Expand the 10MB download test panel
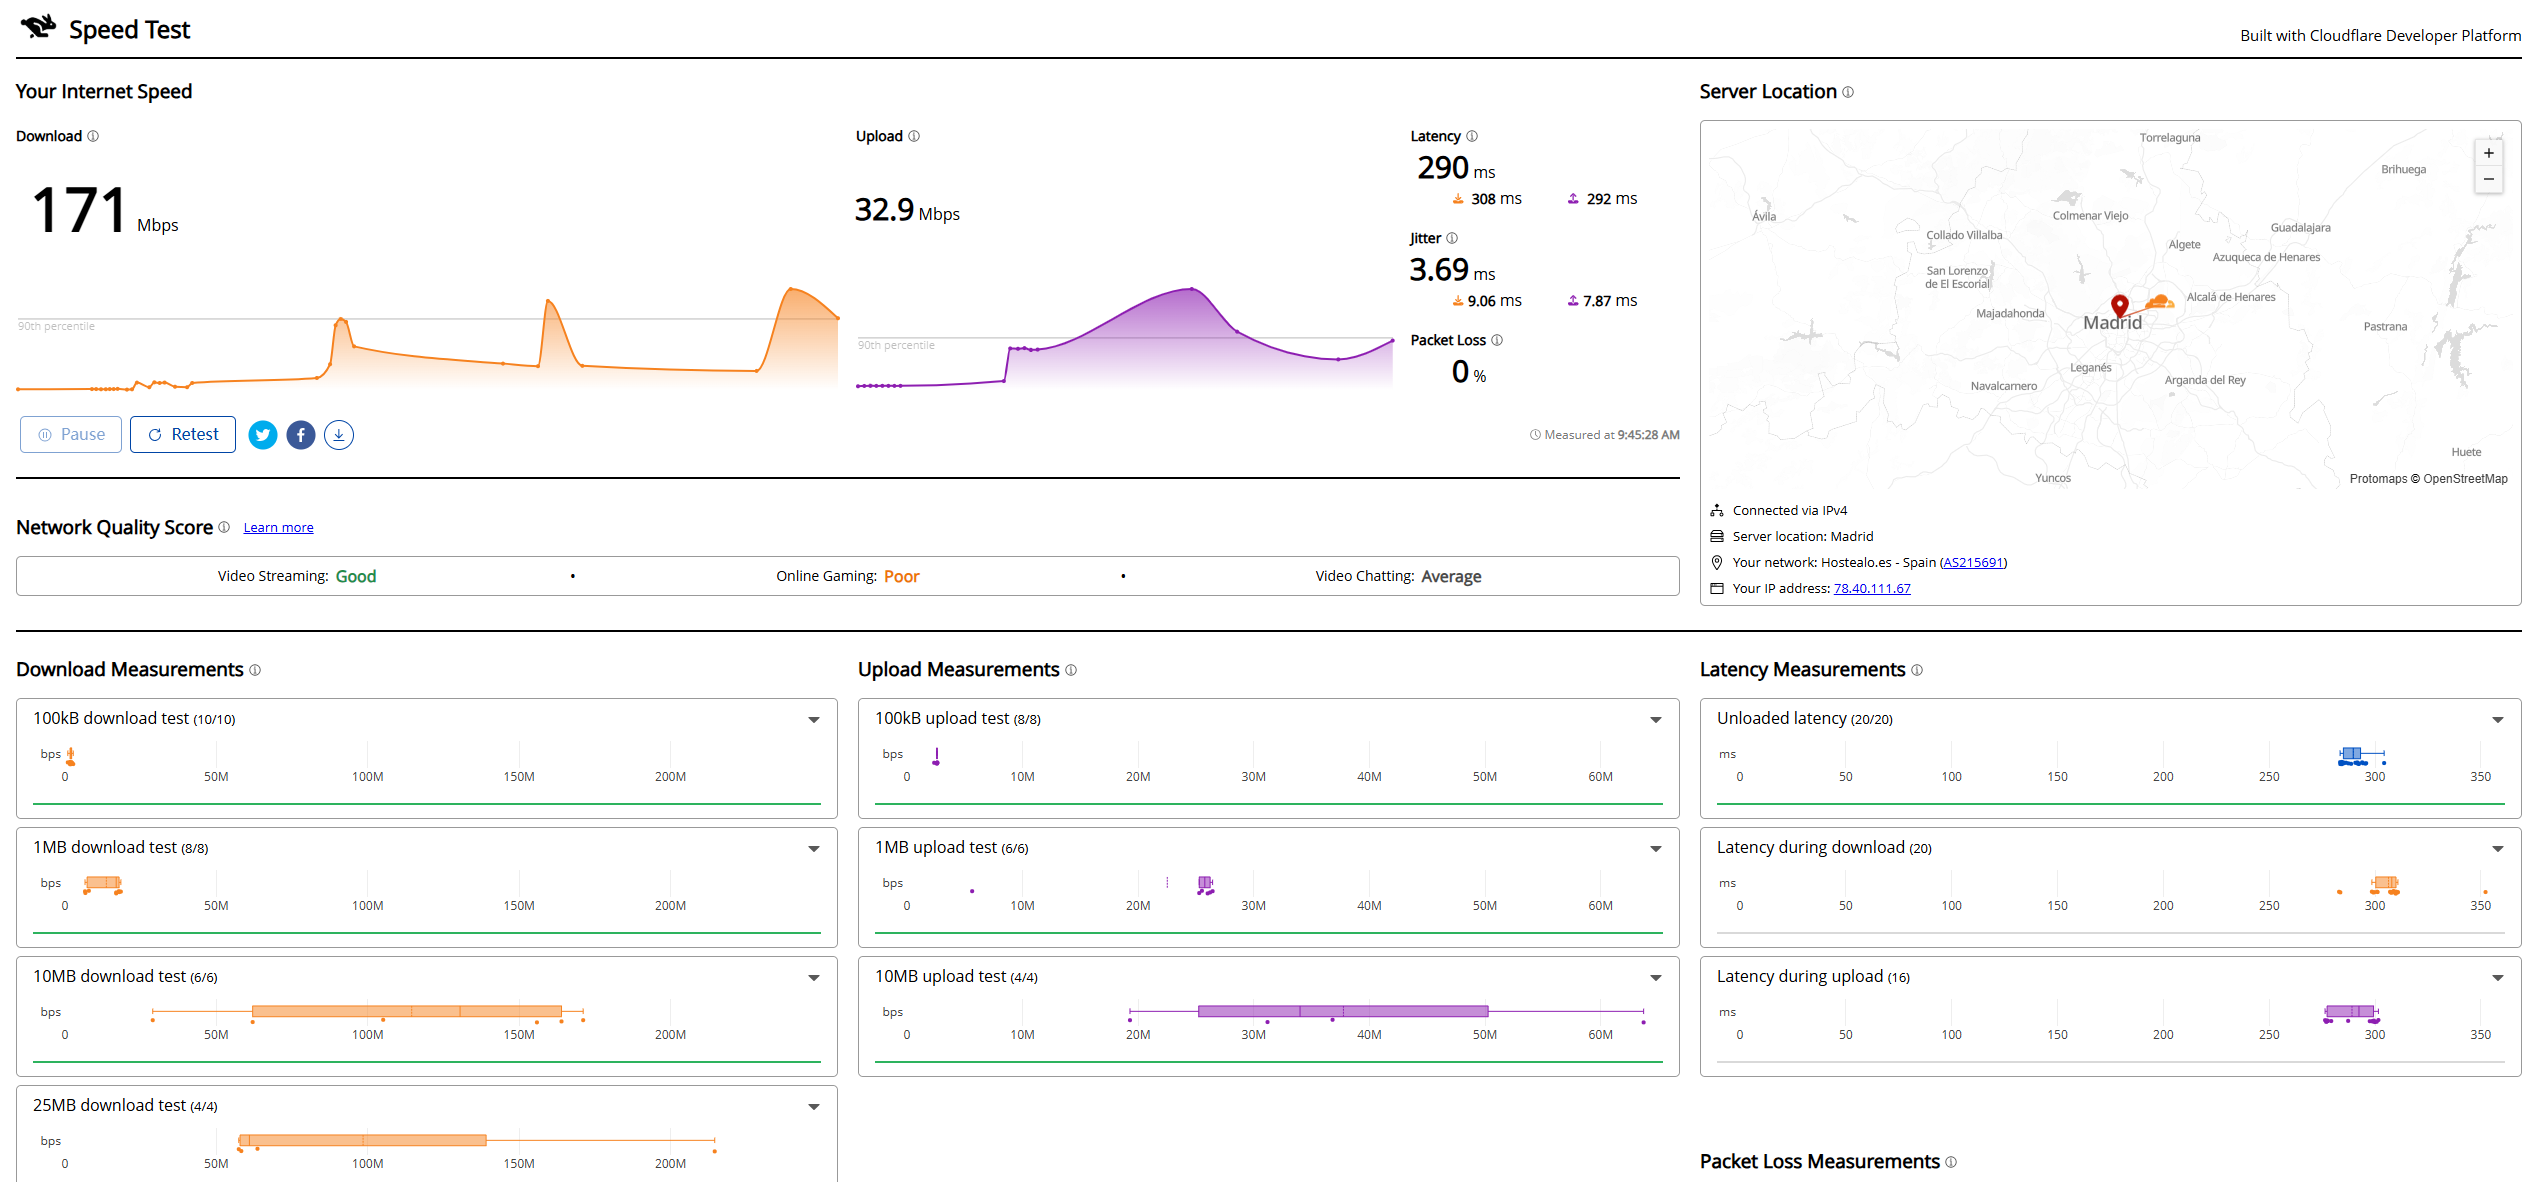The height and width of the screenshot is (1182, 2532). pyautogui.click(x=814, y=978)
